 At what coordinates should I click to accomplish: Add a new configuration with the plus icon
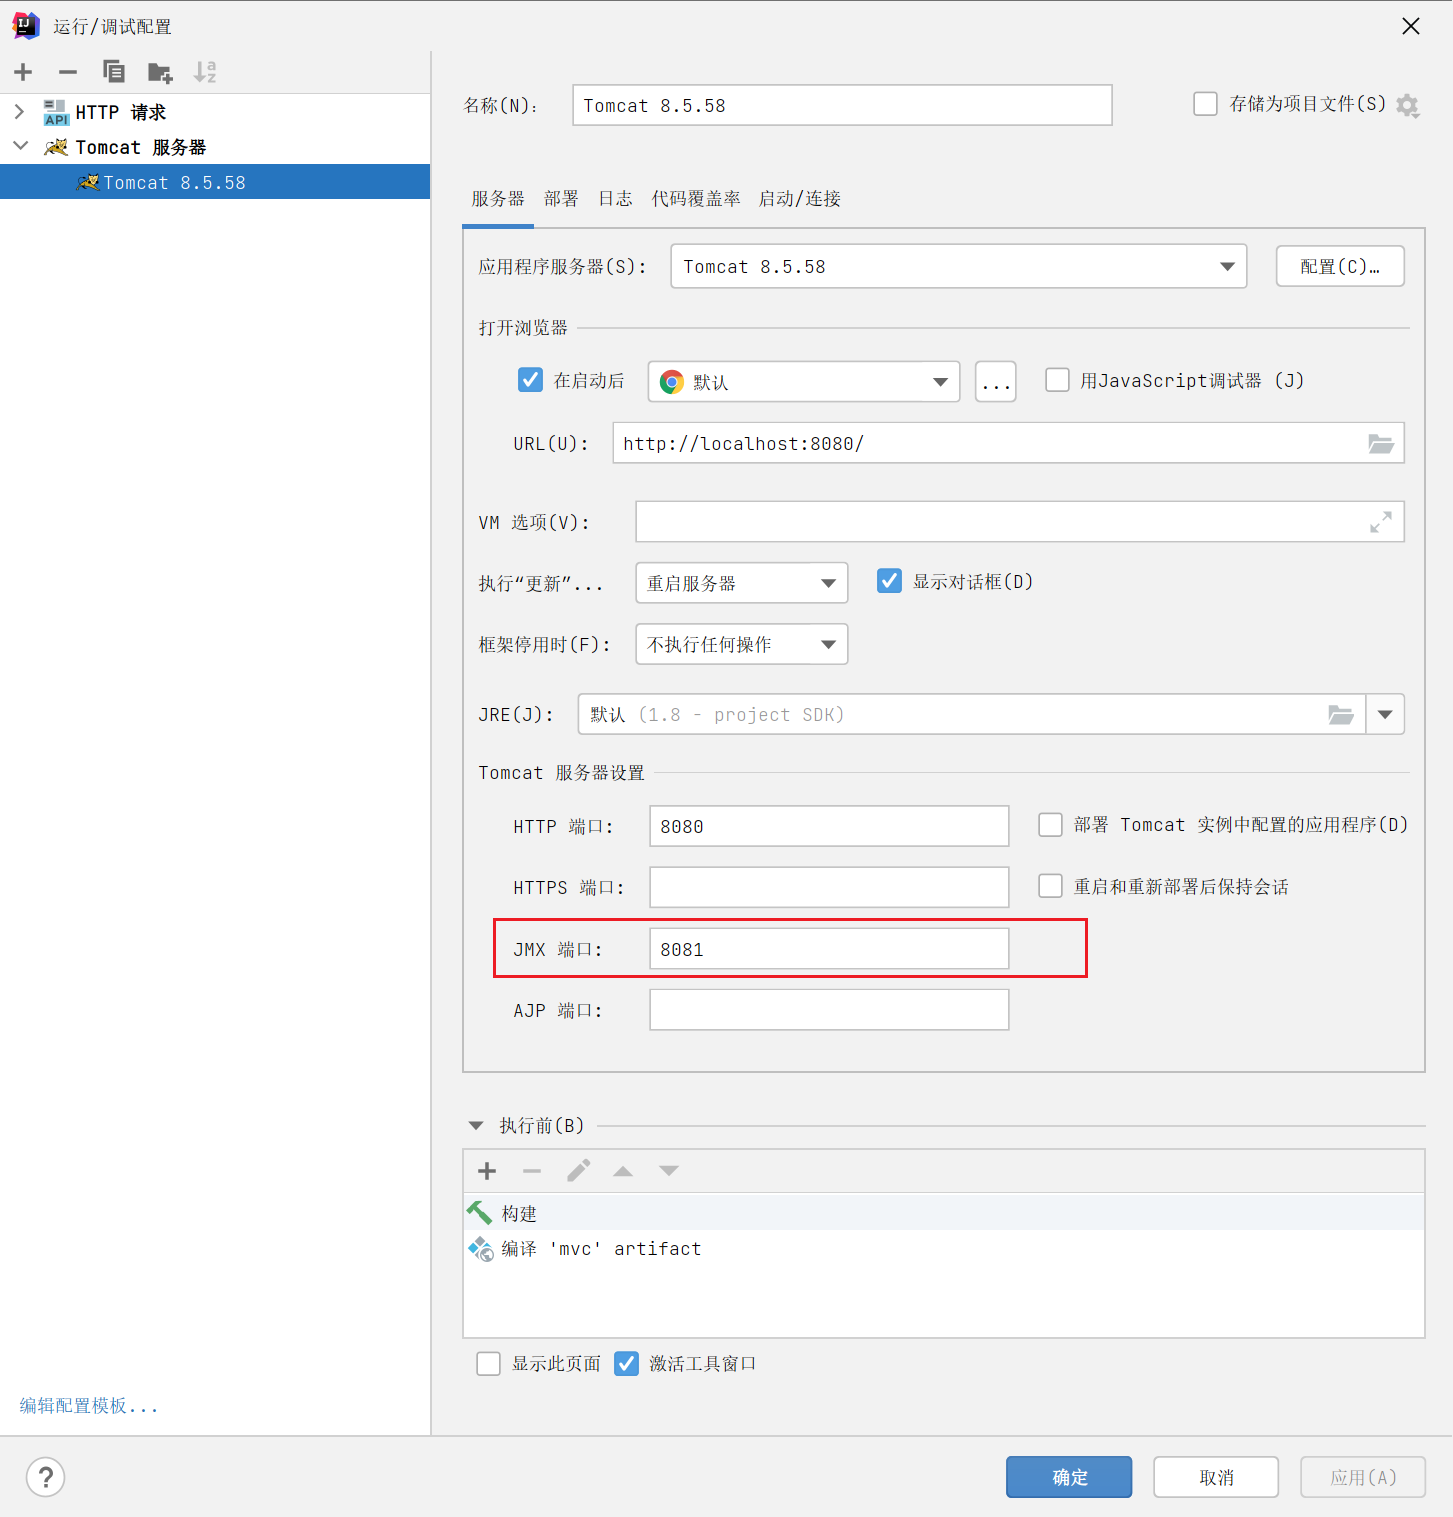[23, 72]
